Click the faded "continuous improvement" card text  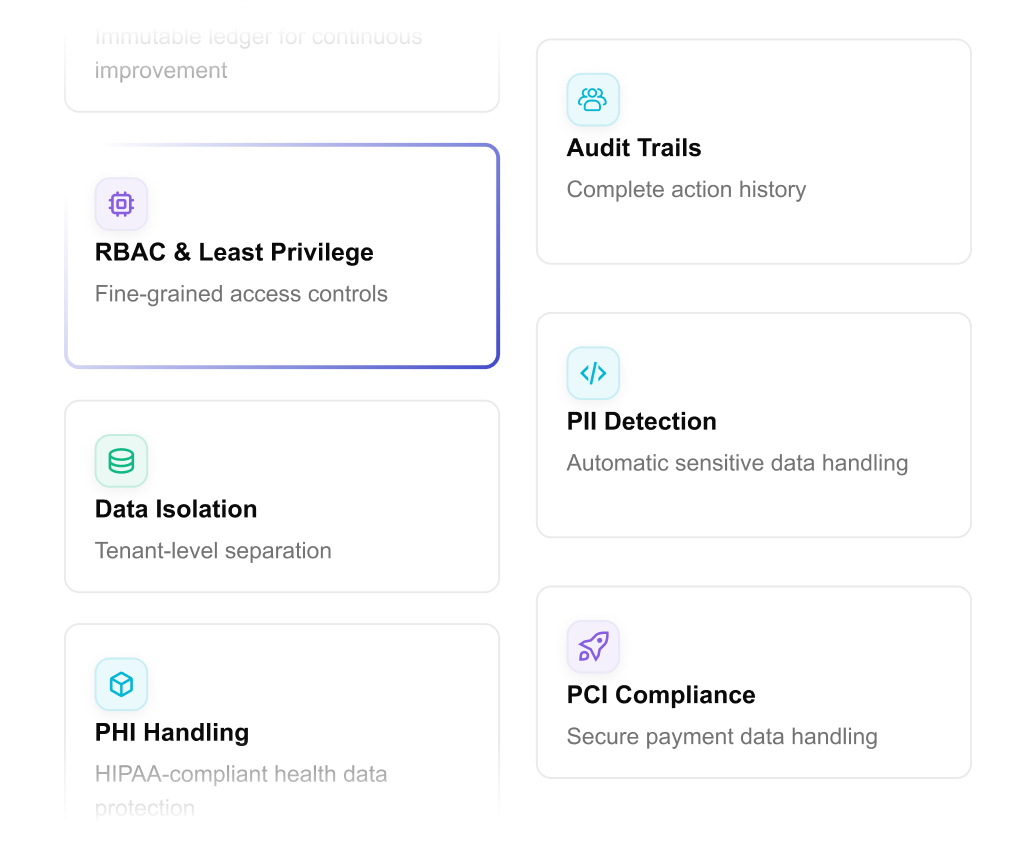(161, 71)
